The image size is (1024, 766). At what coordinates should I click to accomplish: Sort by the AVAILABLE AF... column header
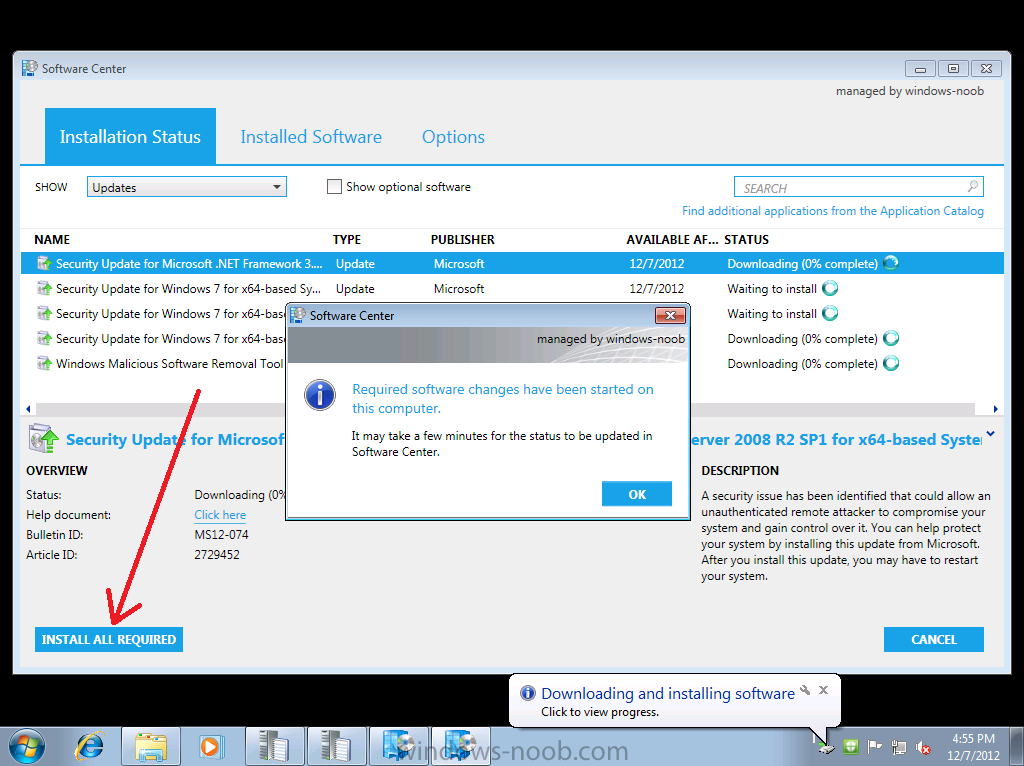tap(672, 240)
